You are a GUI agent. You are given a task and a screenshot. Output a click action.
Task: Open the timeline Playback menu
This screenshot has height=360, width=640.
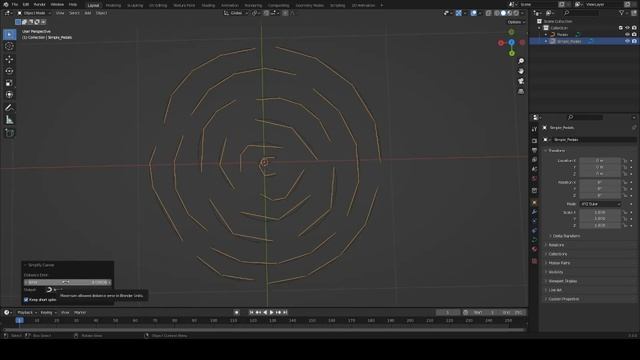(x=27, y=312)
